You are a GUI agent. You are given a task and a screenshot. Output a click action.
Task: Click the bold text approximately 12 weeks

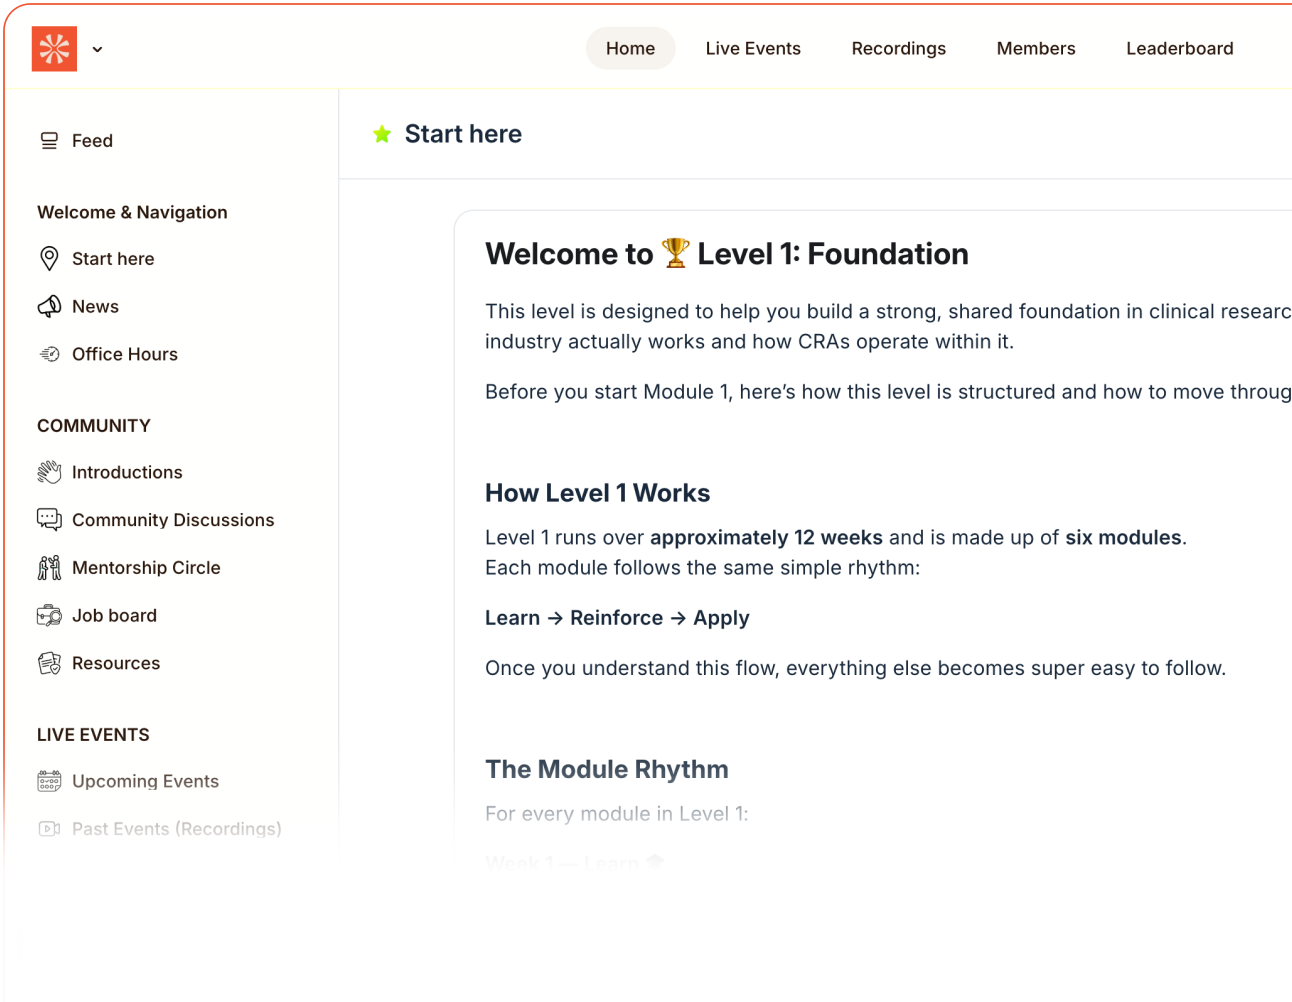[x=766, y=538]
